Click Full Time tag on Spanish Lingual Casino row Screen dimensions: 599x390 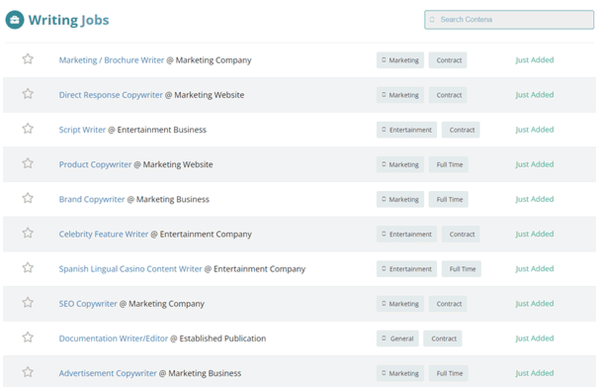pos(461,269)
